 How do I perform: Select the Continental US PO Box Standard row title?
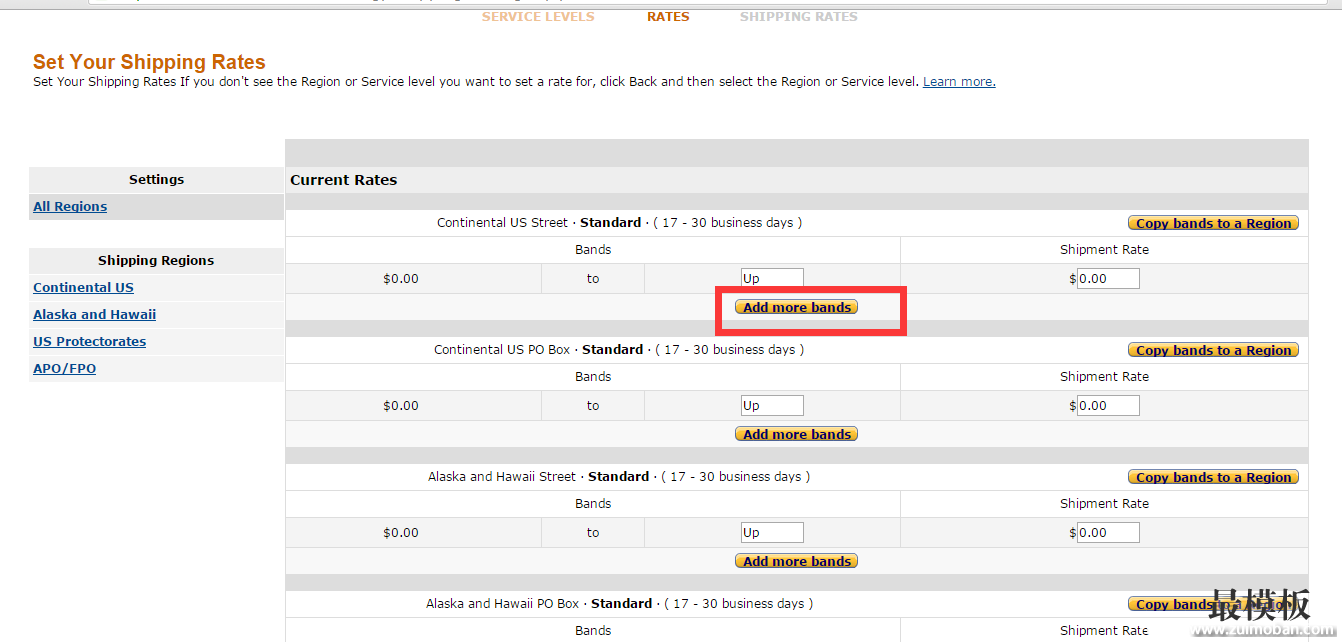click(619, 350)
